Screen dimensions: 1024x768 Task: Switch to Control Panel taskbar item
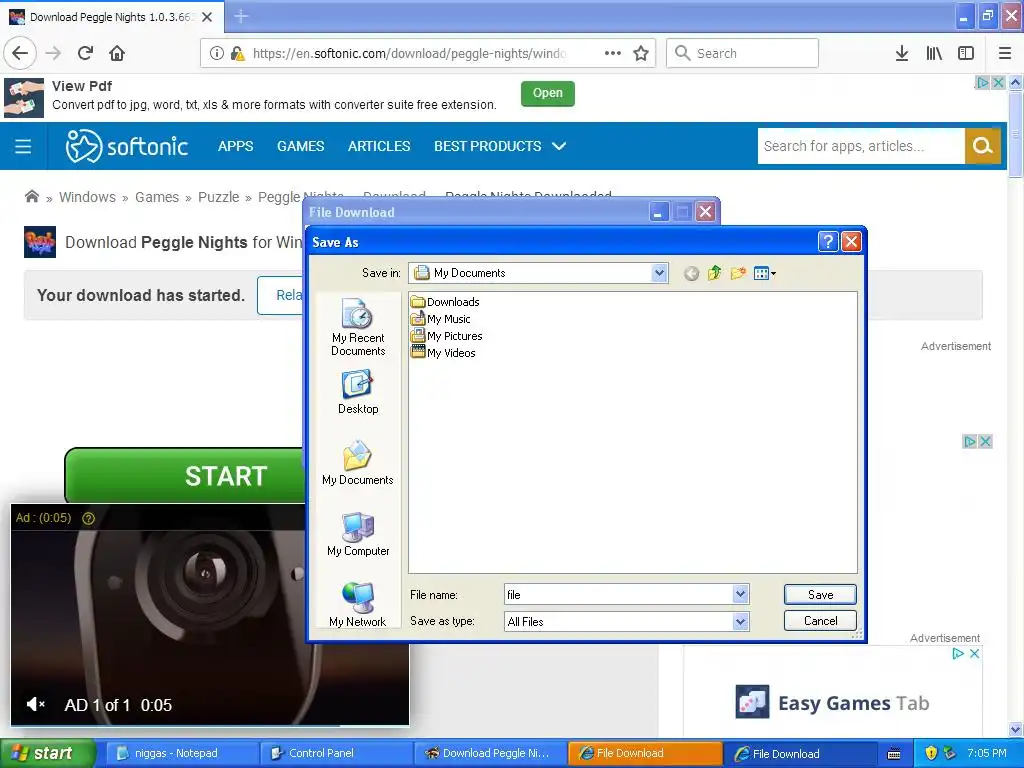point(336,754)
